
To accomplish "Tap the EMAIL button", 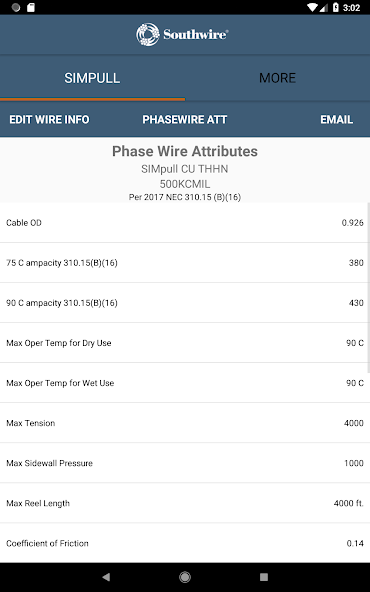I will [x=337, y=120].
